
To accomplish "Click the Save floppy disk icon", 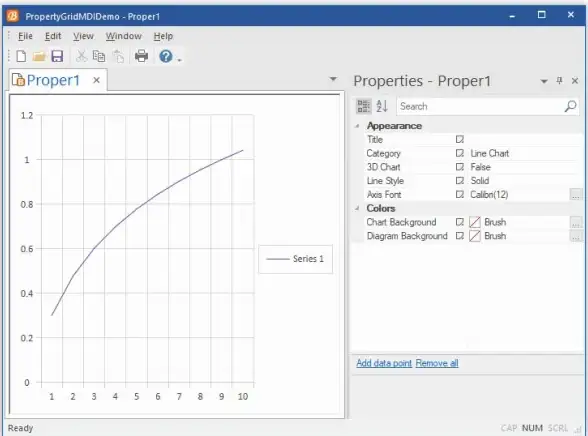I will (x=57, y=57).
